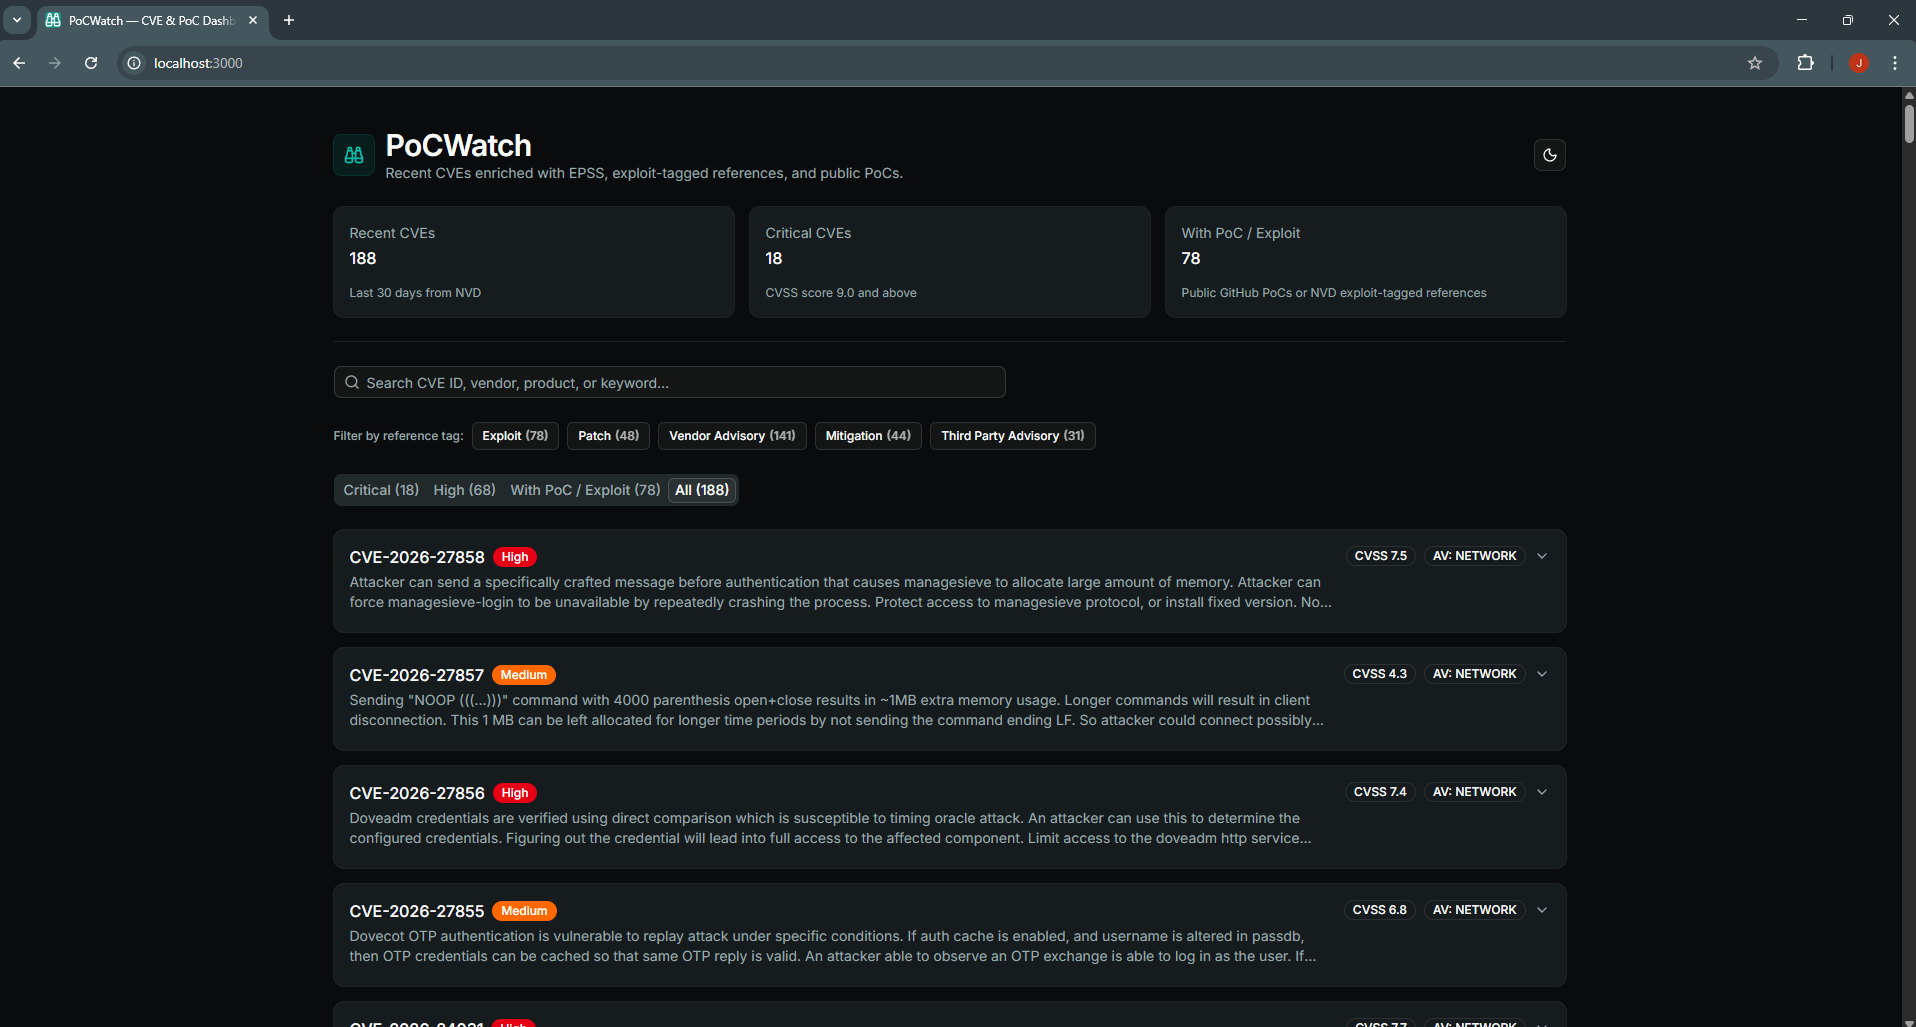Switch to the With PoC / Exploit (78) tab

point(585,490)
